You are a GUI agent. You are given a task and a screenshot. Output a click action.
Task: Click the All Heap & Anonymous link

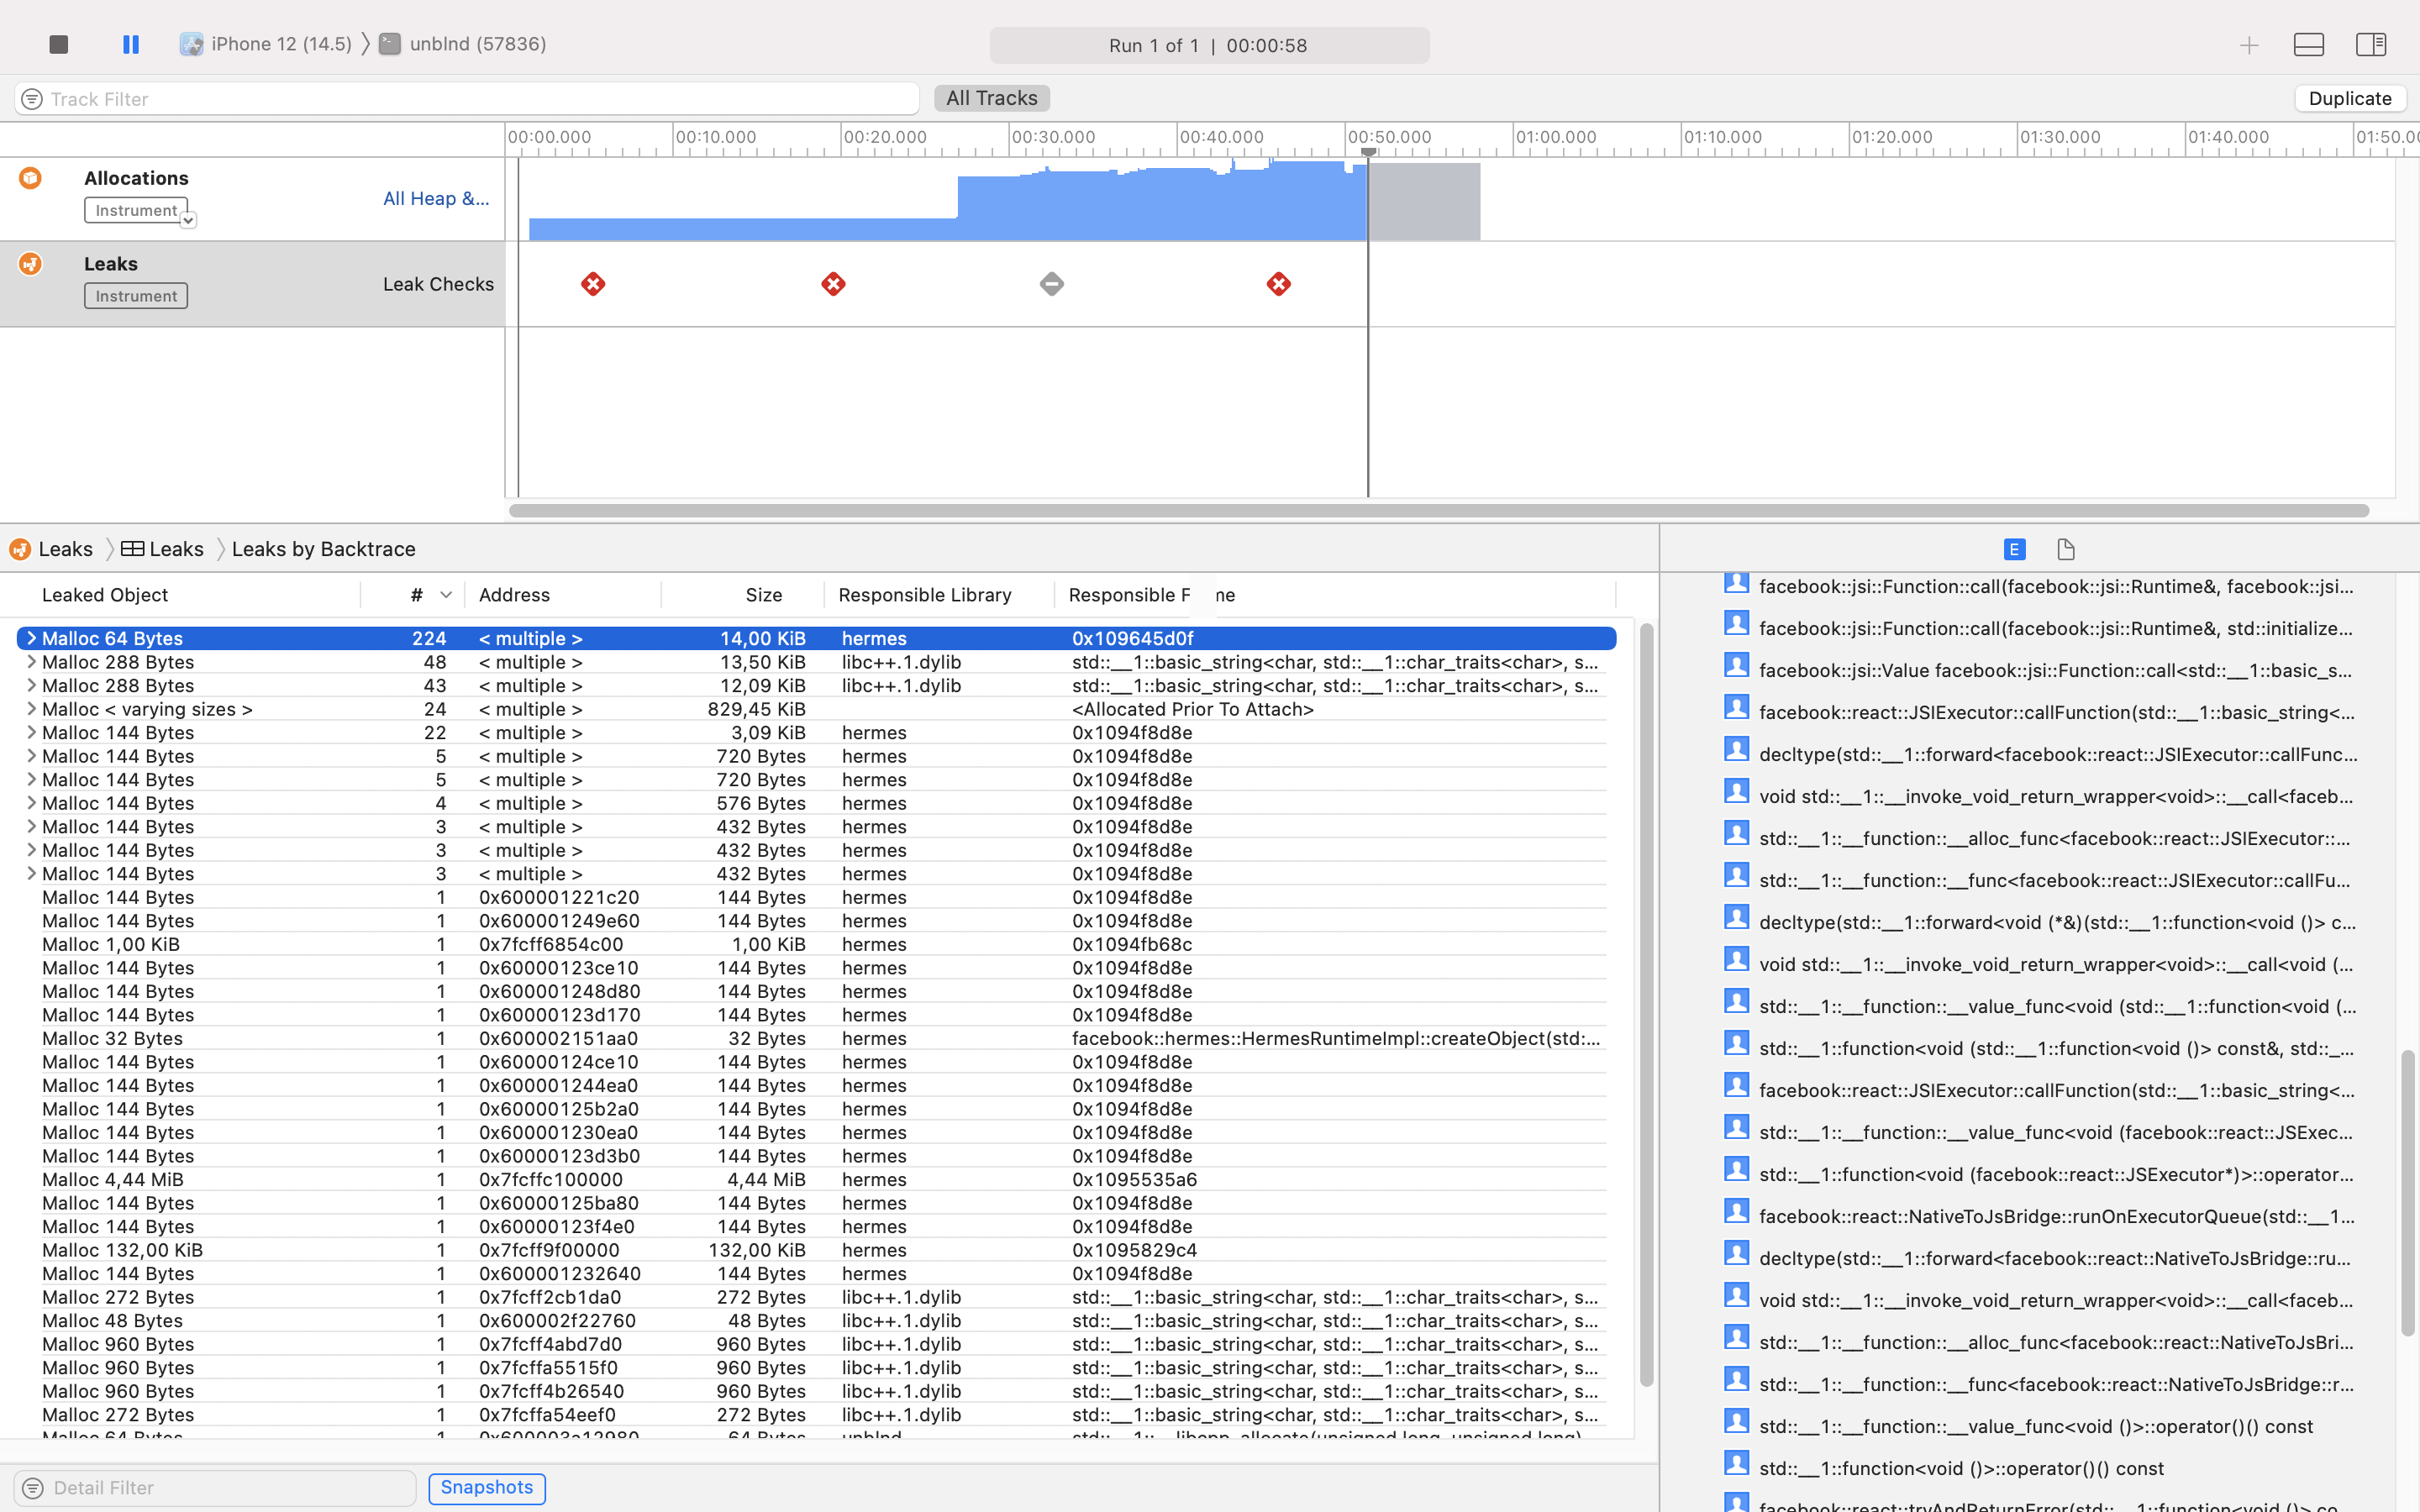(435, 198)
